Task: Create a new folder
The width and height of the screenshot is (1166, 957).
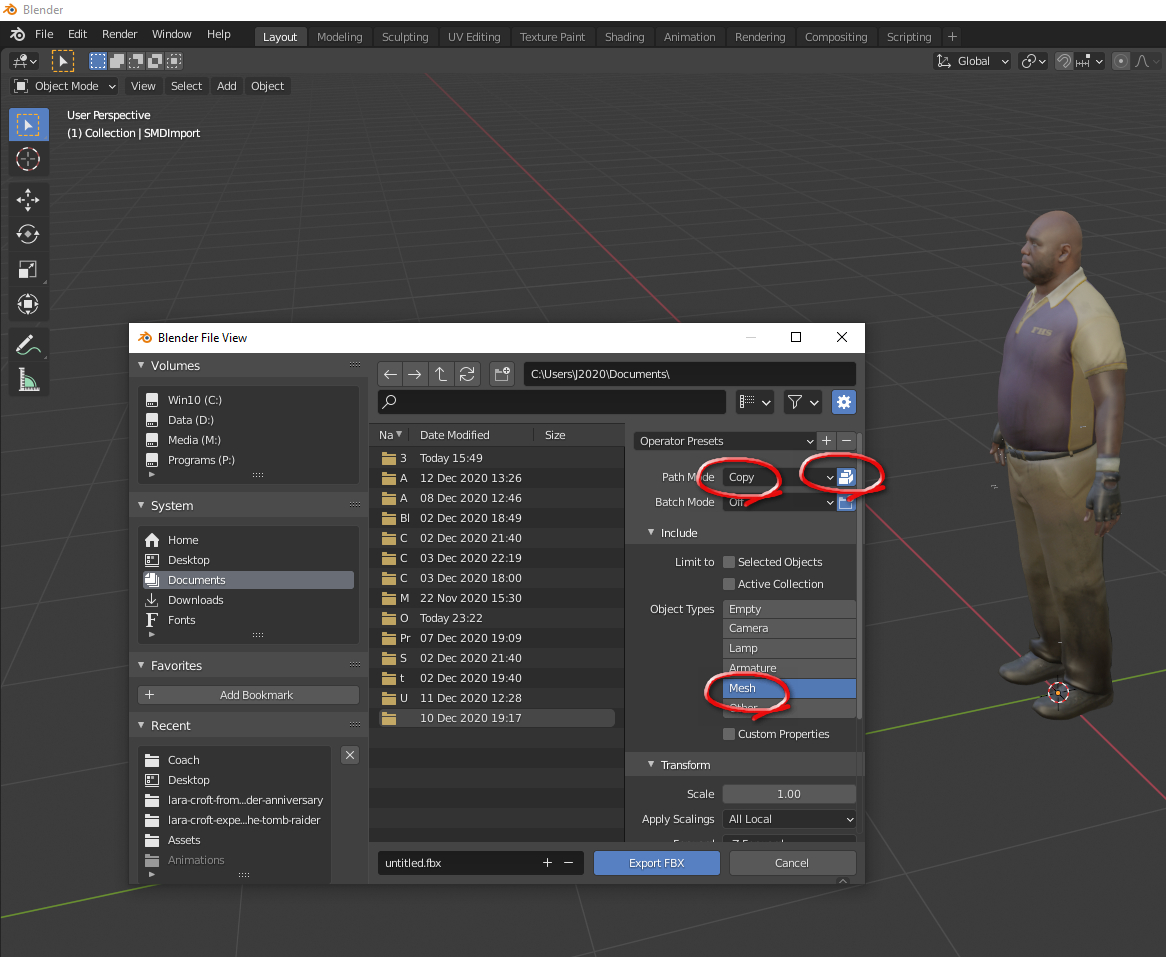Action: tap(502, 374)
